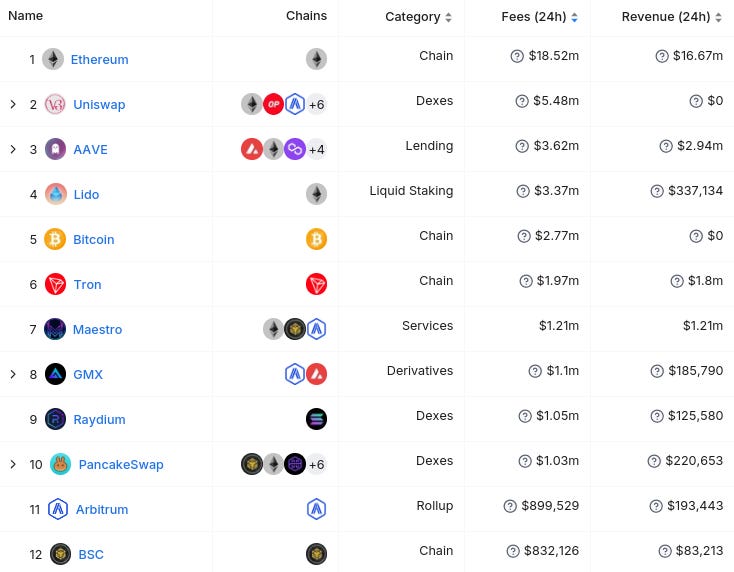Expand the Uniswap row
734x572 pixels.
(x=13, y=104)
